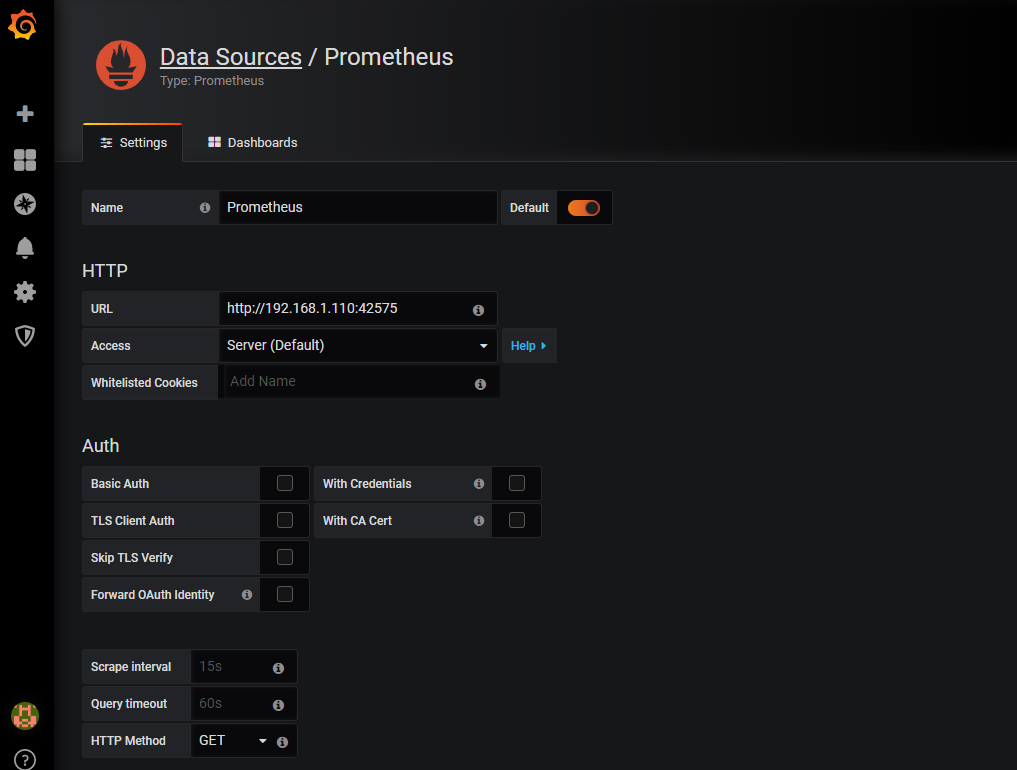Switch to the Dashboards tab
Viewport: 1017px width, 770px height.
253,143
